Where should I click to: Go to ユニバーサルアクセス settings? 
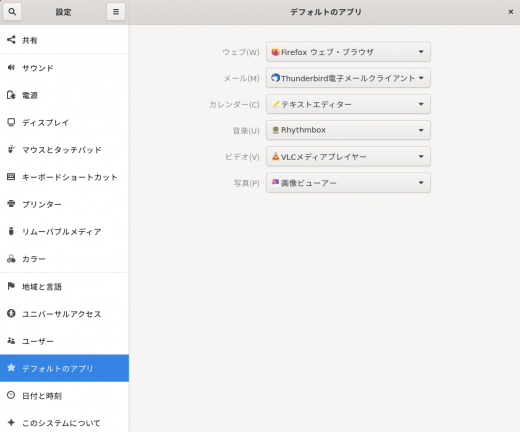click(x=64, y=314)
